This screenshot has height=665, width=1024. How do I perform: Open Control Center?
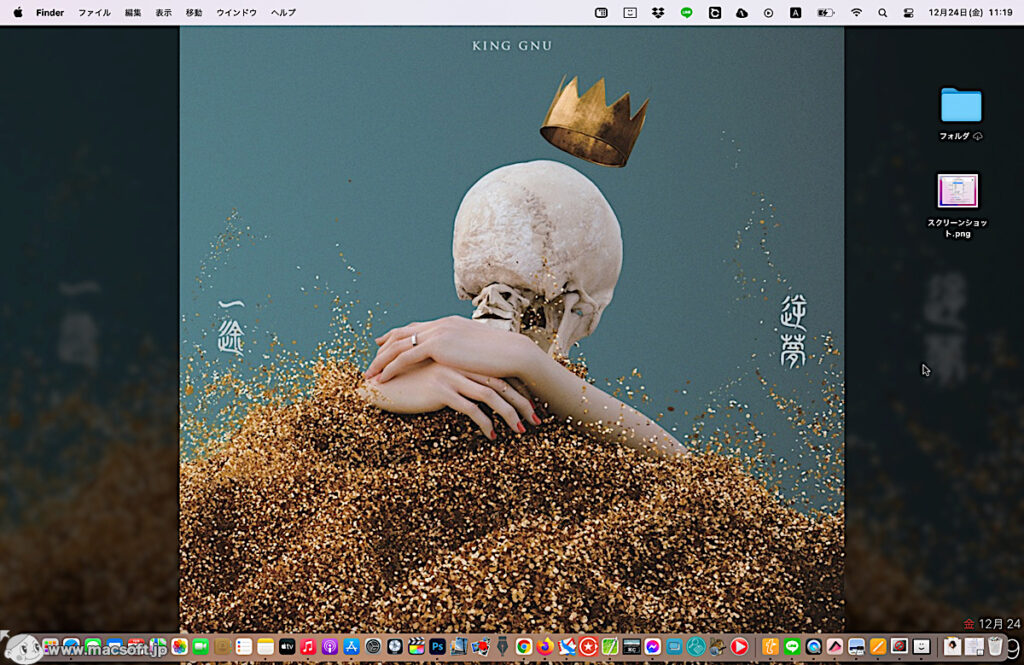pyautogui.click(x=908, y=12)
